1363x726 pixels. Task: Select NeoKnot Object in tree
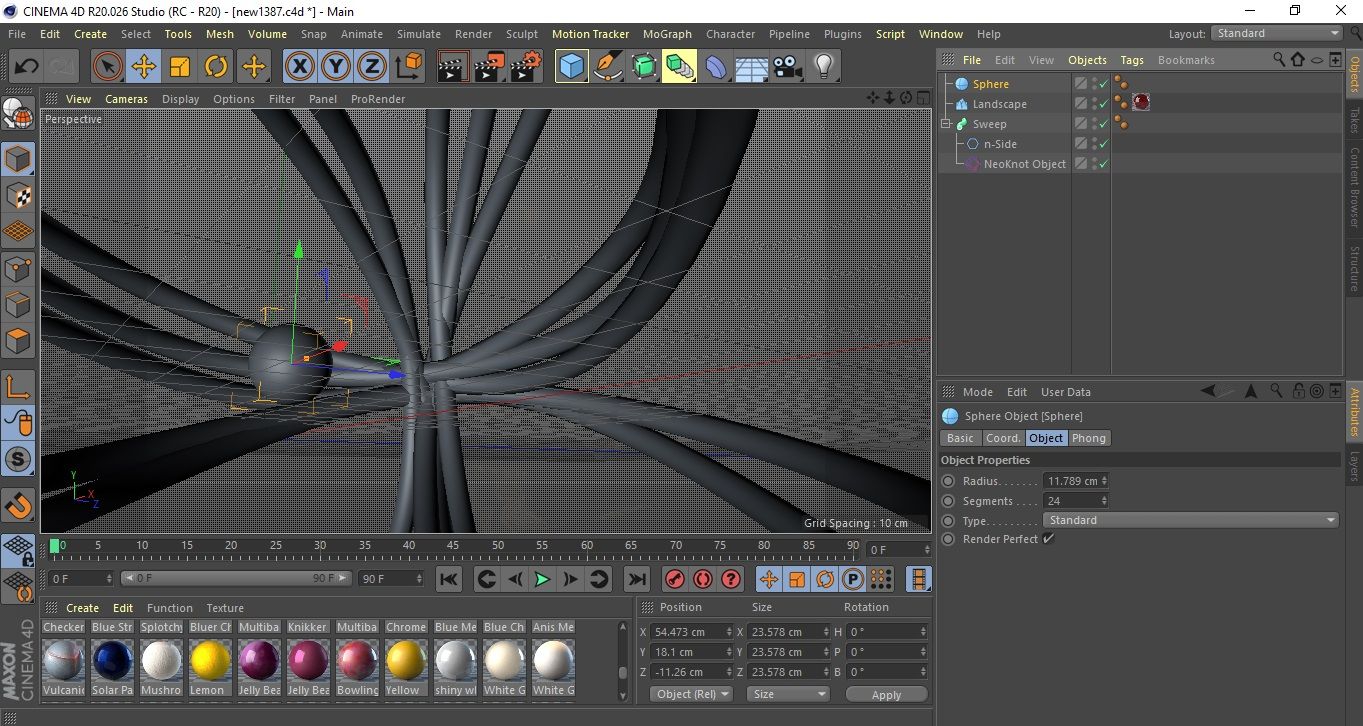1024,164
